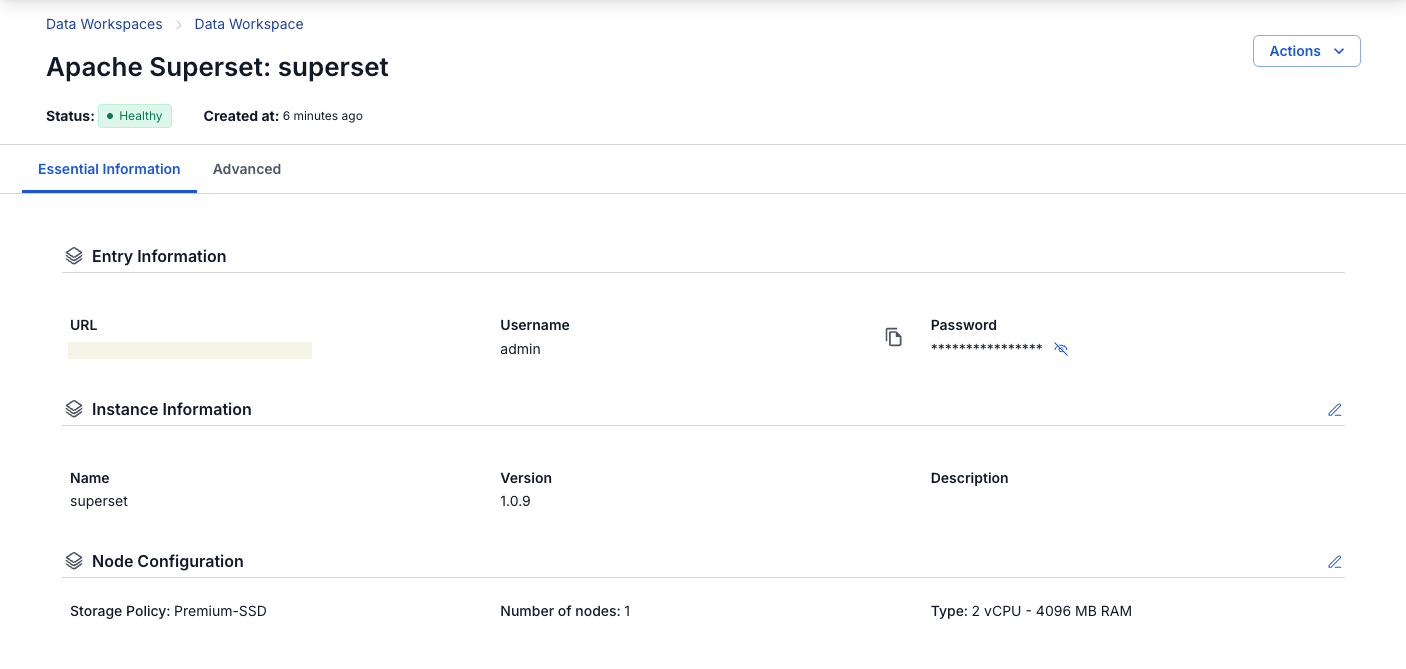Select the masked password asterisks

coord(987,349)
